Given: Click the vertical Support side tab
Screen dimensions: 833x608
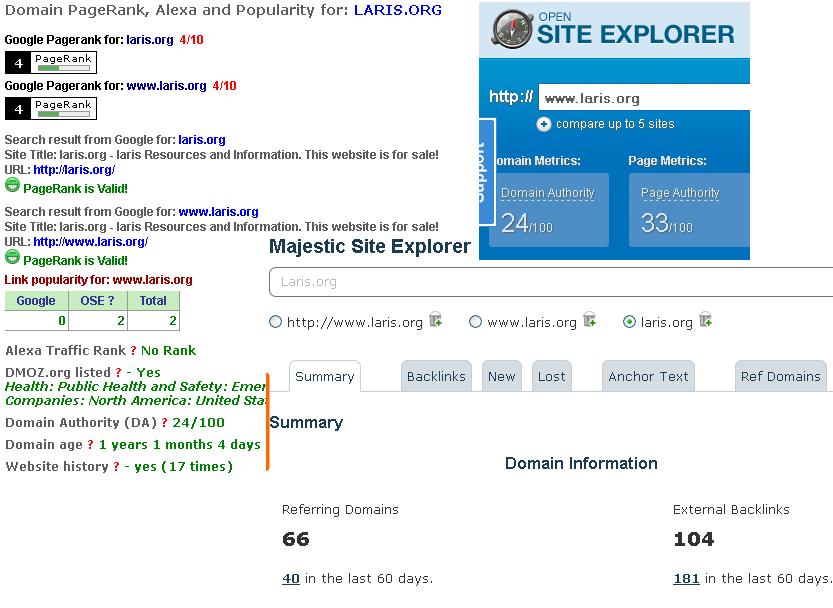Looking at the screenshot, I should [487, 172].
